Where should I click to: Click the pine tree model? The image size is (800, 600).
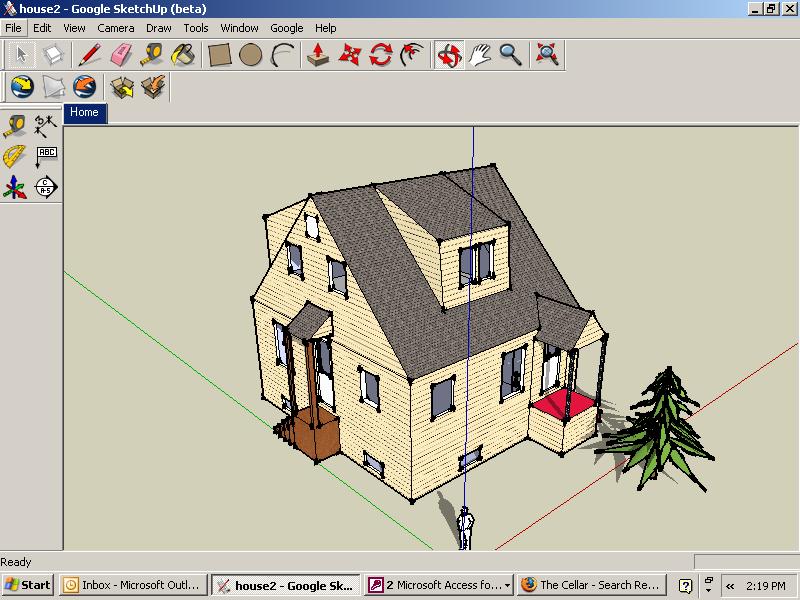click(x=658, y=430)
